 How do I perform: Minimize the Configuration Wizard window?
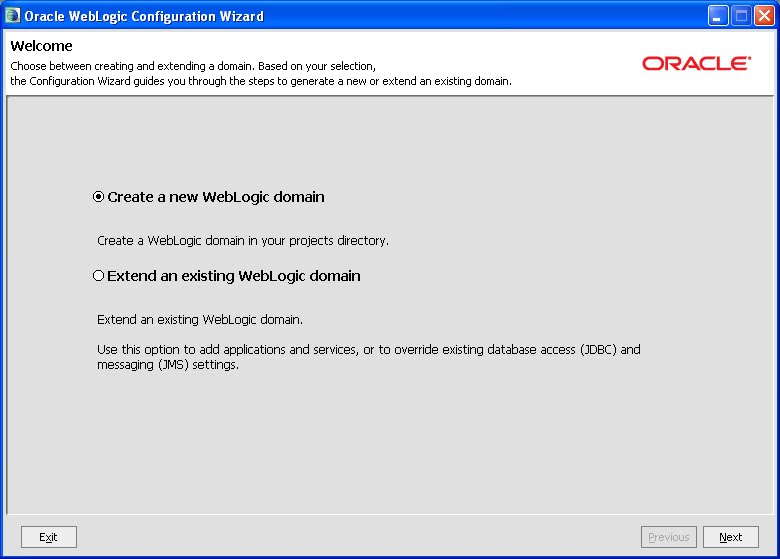tap(717, 16)
